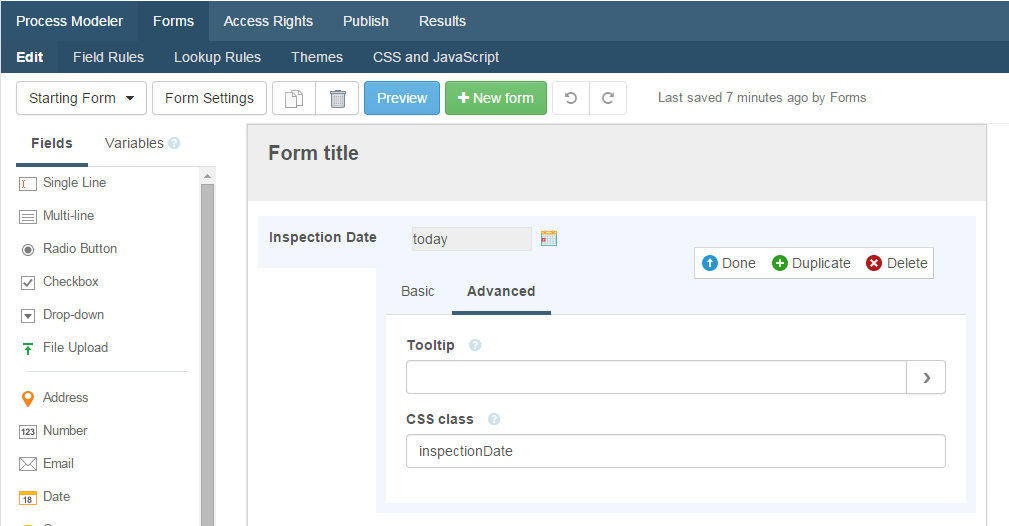Viewport: 1009px width, 526px height.
Task: Click the green New form button
Action: 495,98
